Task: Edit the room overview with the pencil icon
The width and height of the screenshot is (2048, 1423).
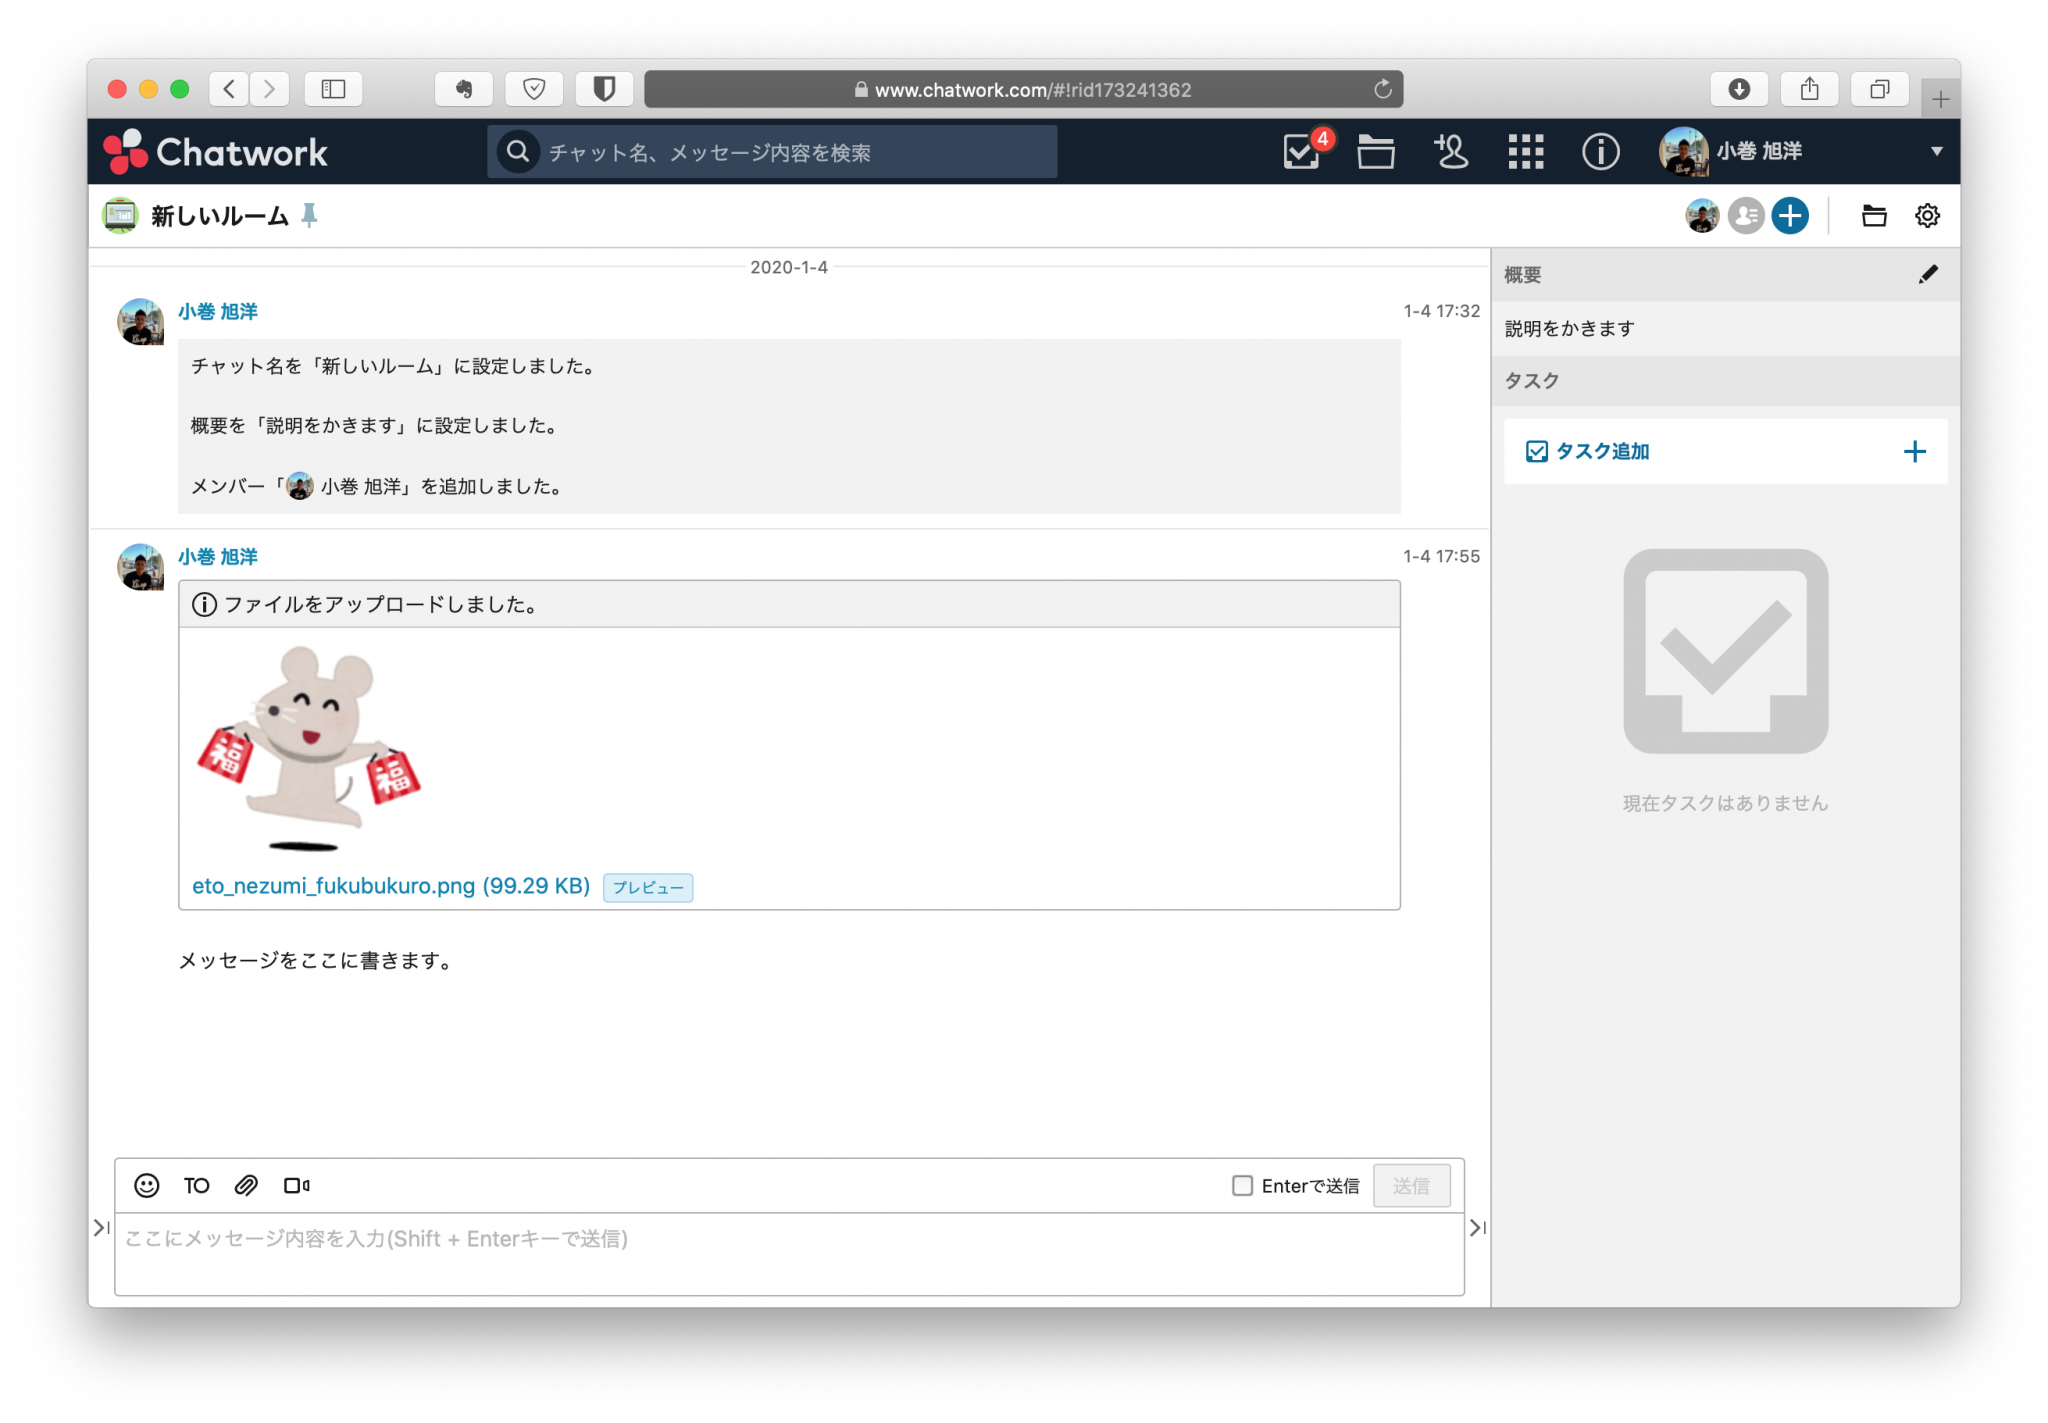Action: click(x=1929, y=273)
